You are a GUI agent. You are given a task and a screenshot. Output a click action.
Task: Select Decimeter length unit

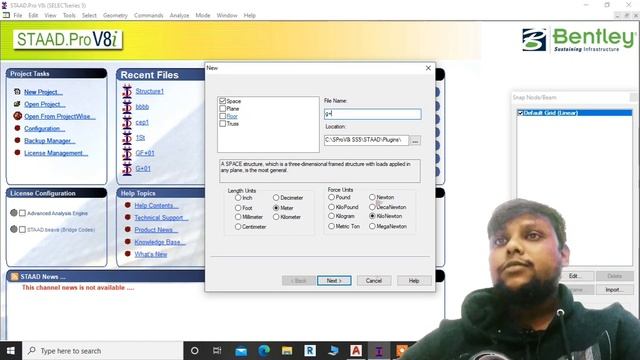point(276,198)
